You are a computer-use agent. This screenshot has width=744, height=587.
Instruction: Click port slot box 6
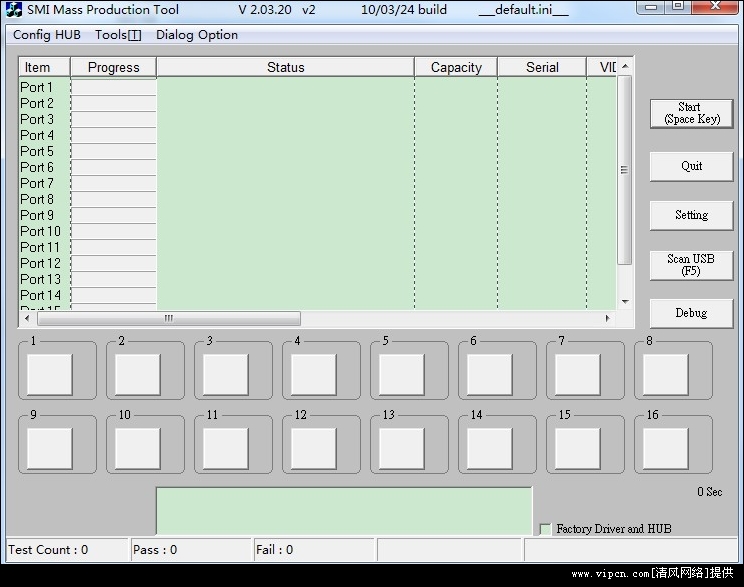click(490, 374)
